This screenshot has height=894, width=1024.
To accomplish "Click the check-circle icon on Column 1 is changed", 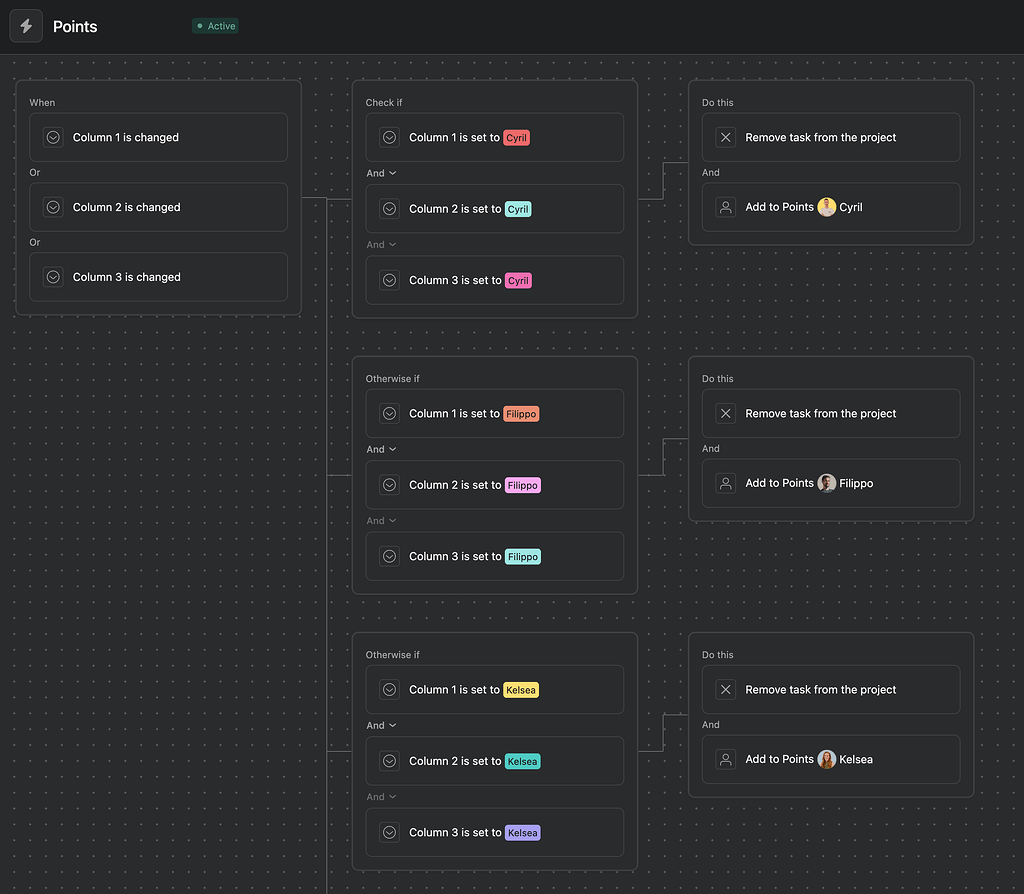I will tap(53, 137).
